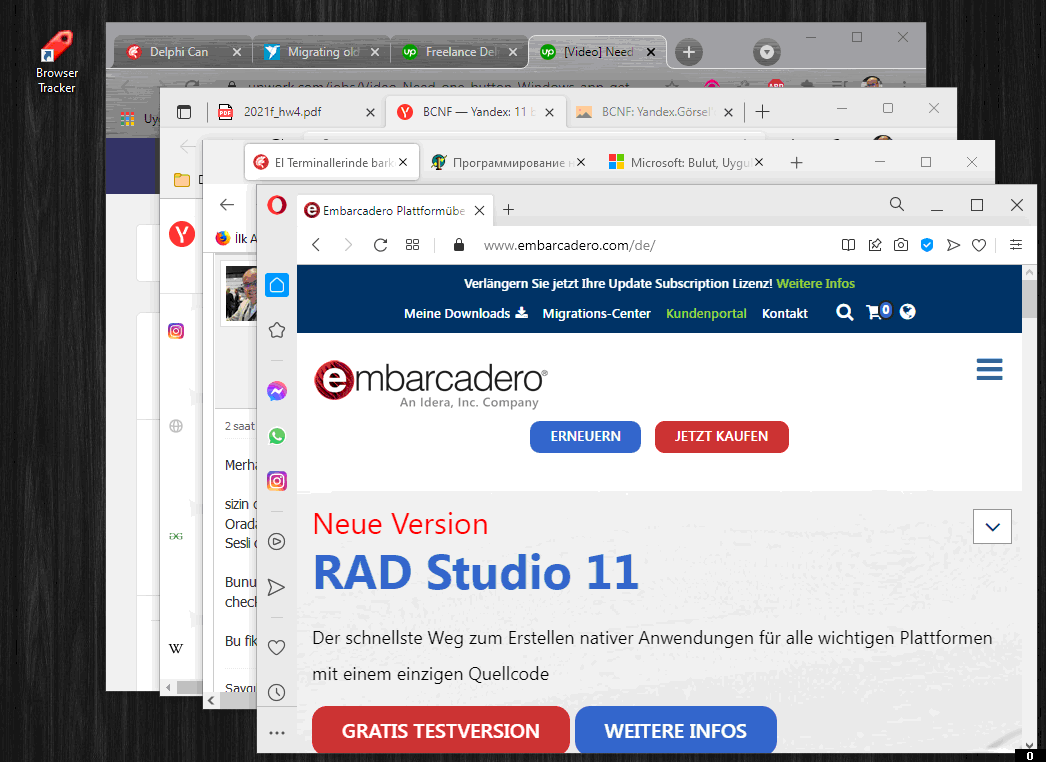This screenshot has height=762, width=1046.
Task: Open WhatsApp in Opera sidebar
Action: point(277,436)
